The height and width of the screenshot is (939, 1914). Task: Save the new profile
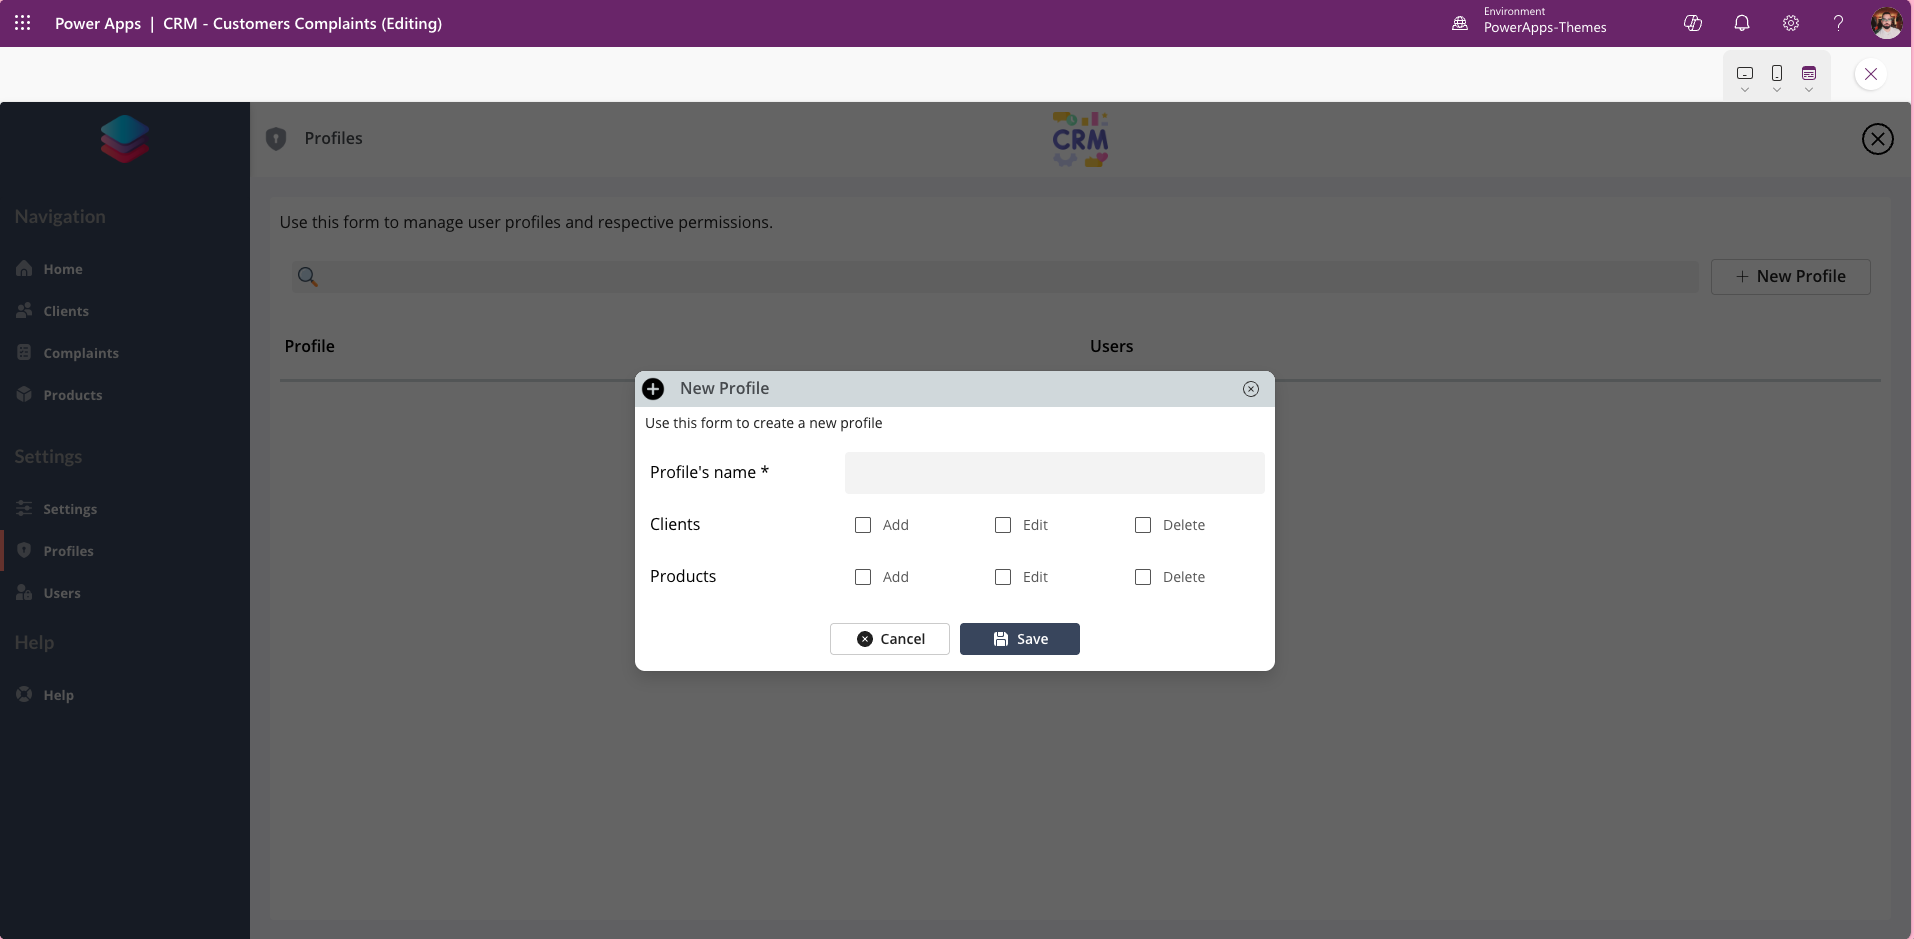click(x=1019, y=639)
